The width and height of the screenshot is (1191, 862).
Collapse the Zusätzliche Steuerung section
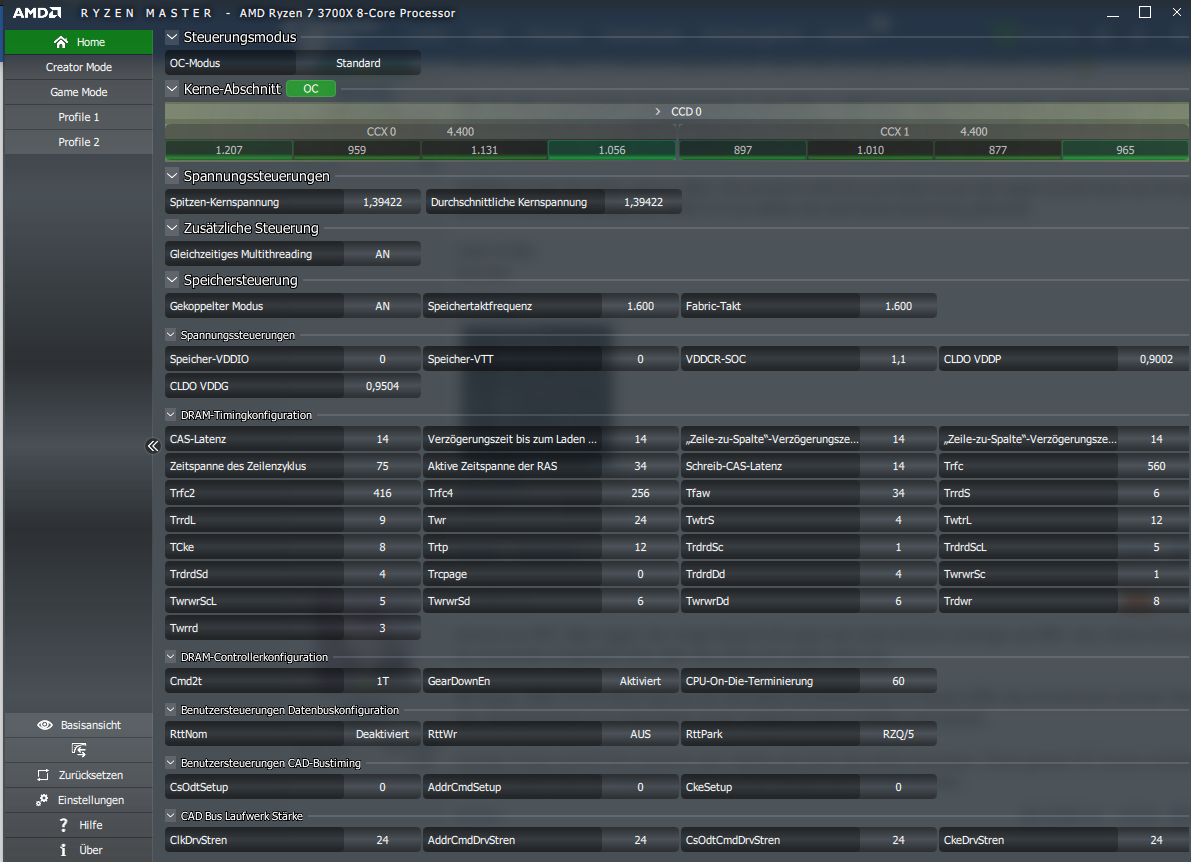tap(172, 228)
